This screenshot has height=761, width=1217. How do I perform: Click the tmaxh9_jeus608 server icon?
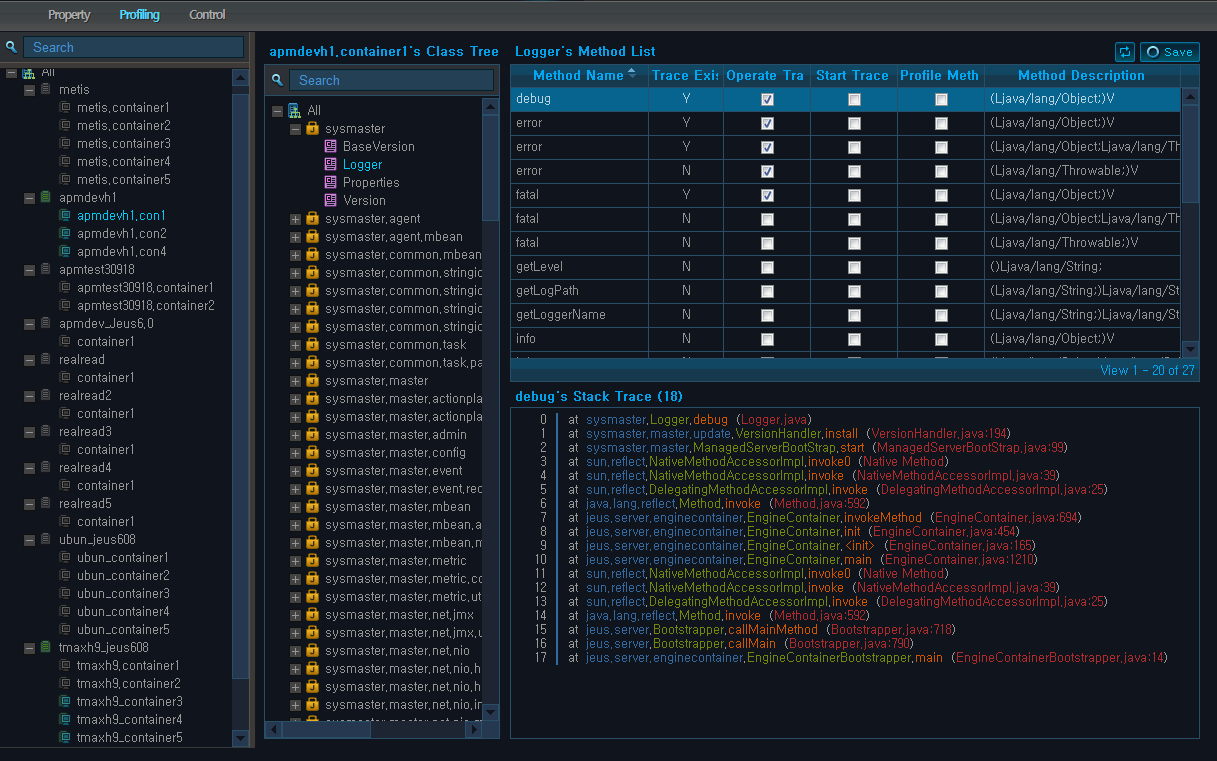tap(46, 648)
